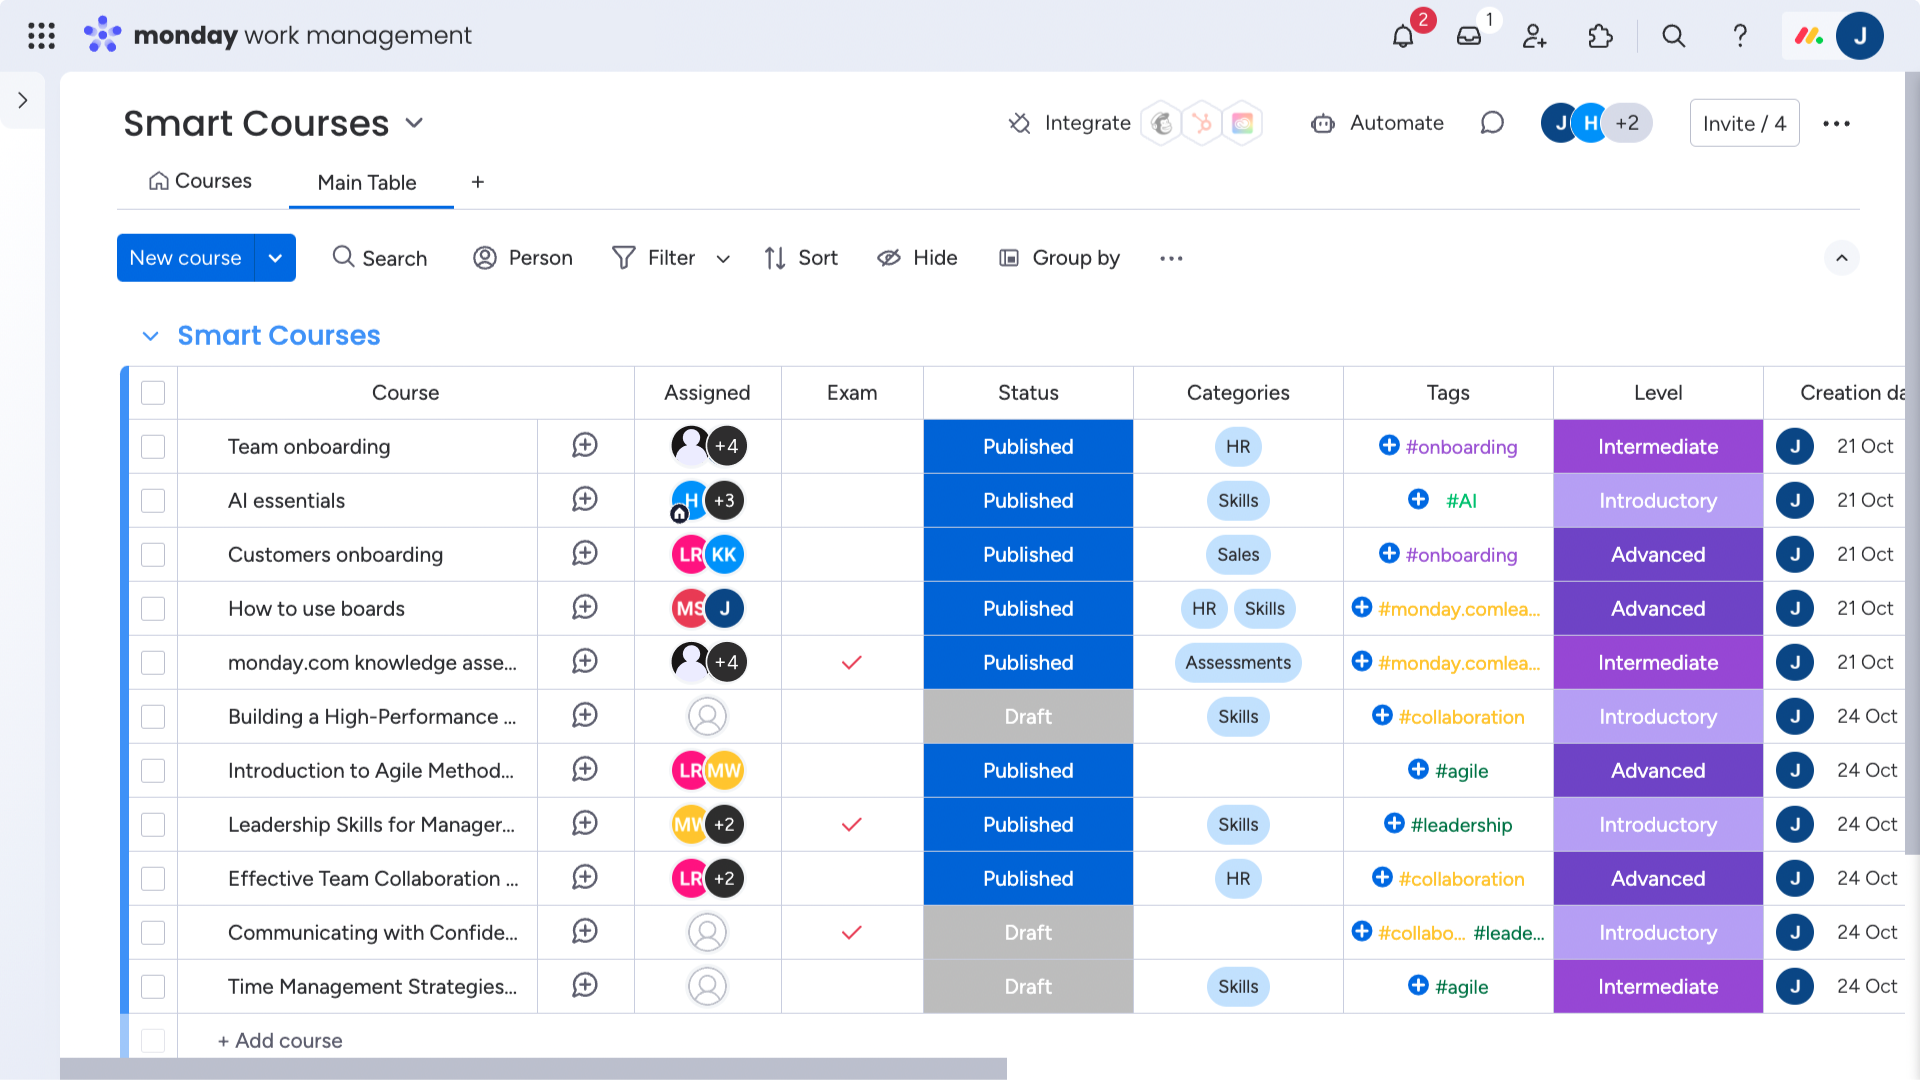Collapse the Smart Courses group
1920x1080 pixels.
pos(151,336)
